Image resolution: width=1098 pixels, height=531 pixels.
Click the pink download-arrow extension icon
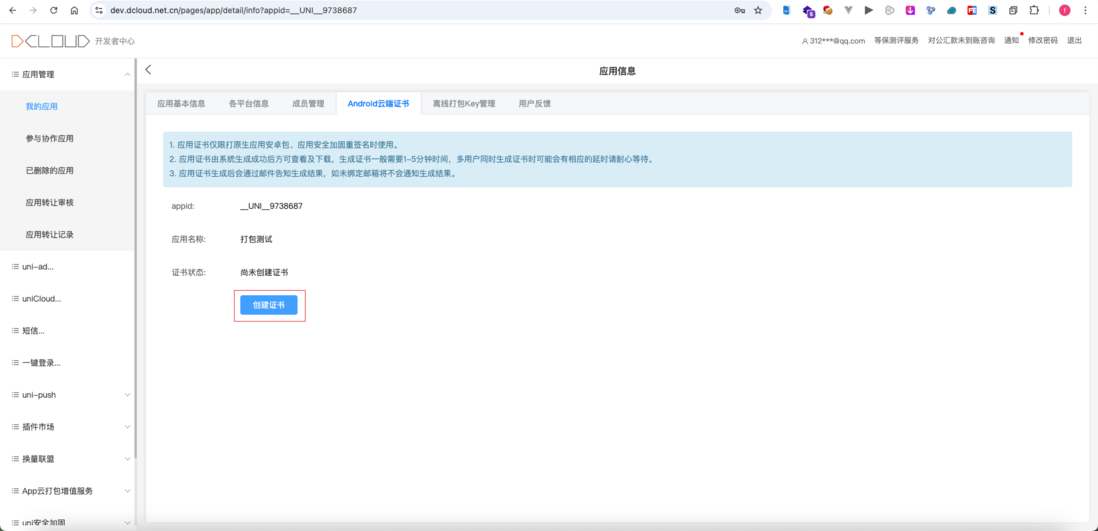tap(910, 11)
